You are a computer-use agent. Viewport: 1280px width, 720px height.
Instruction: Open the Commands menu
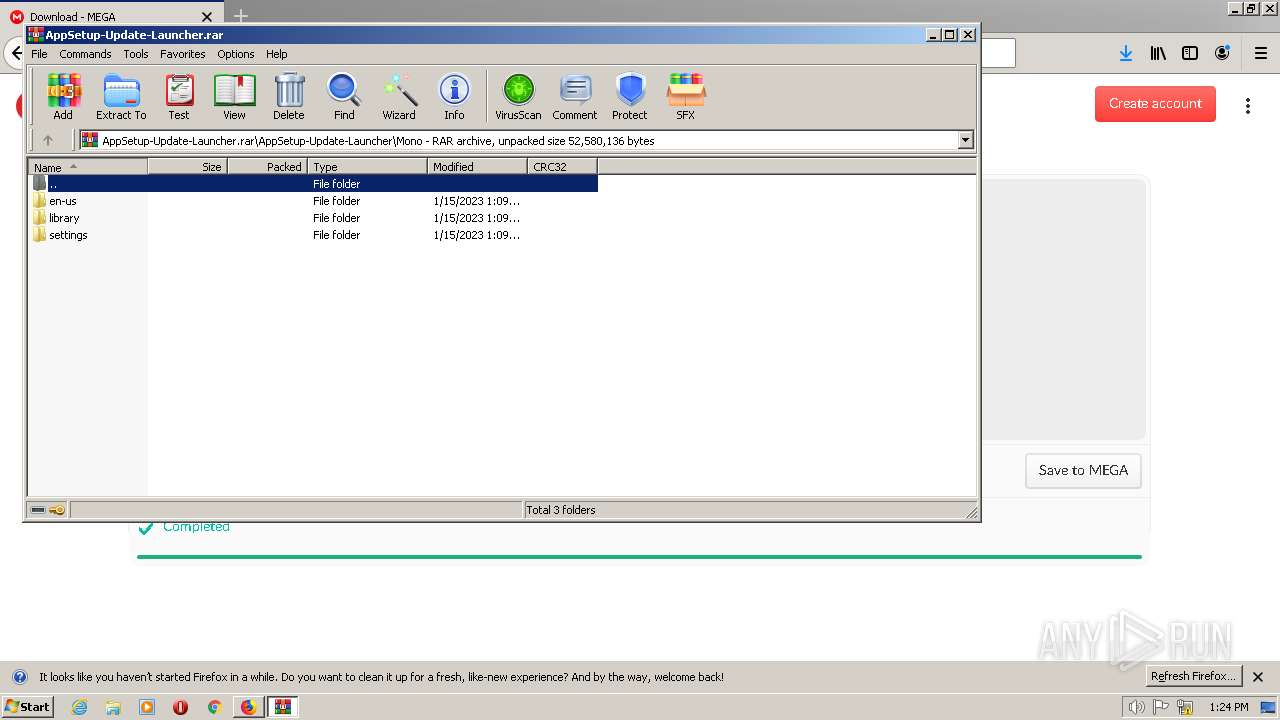pos(85,54)
